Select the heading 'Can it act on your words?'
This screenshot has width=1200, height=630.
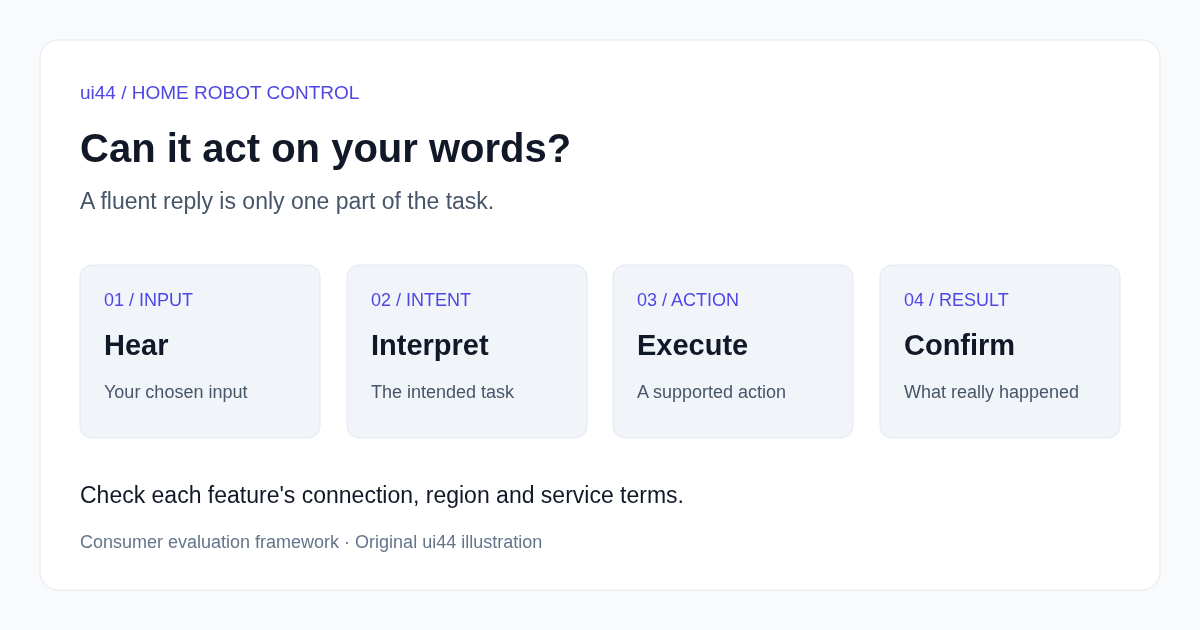click(x=325, y=148)
